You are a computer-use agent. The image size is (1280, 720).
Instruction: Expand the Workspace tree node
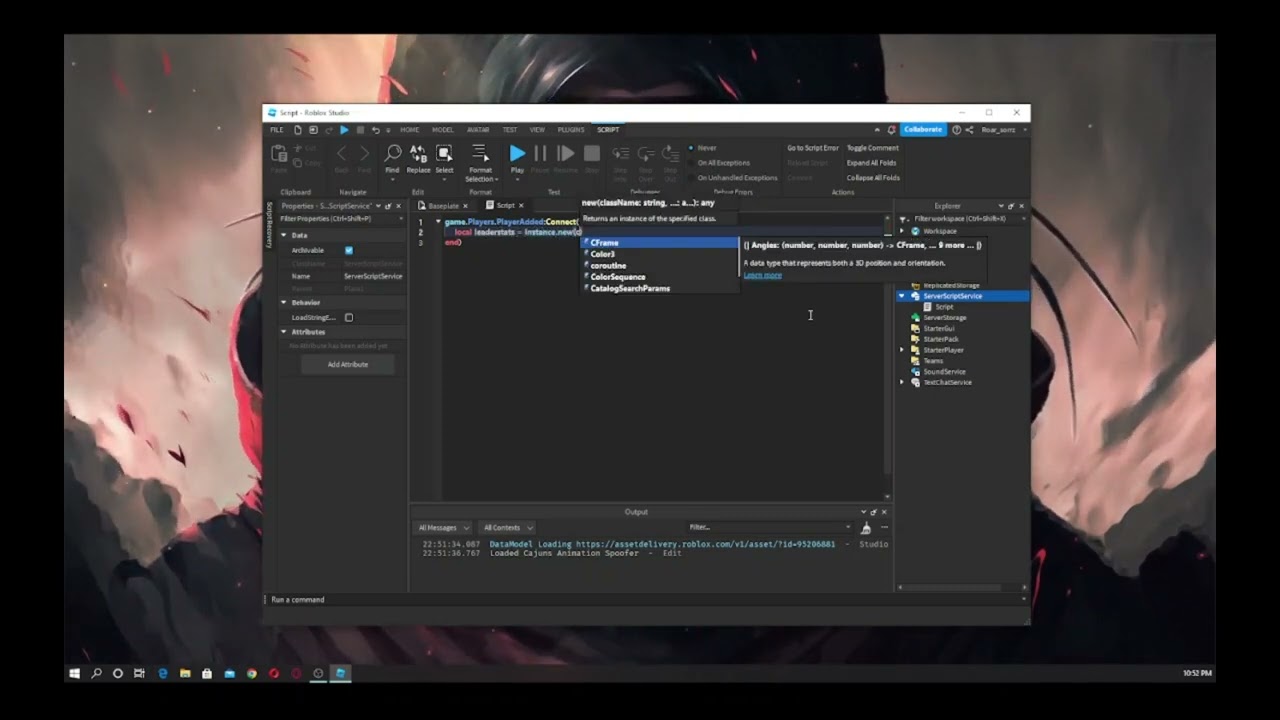click(x=902, y=231)
